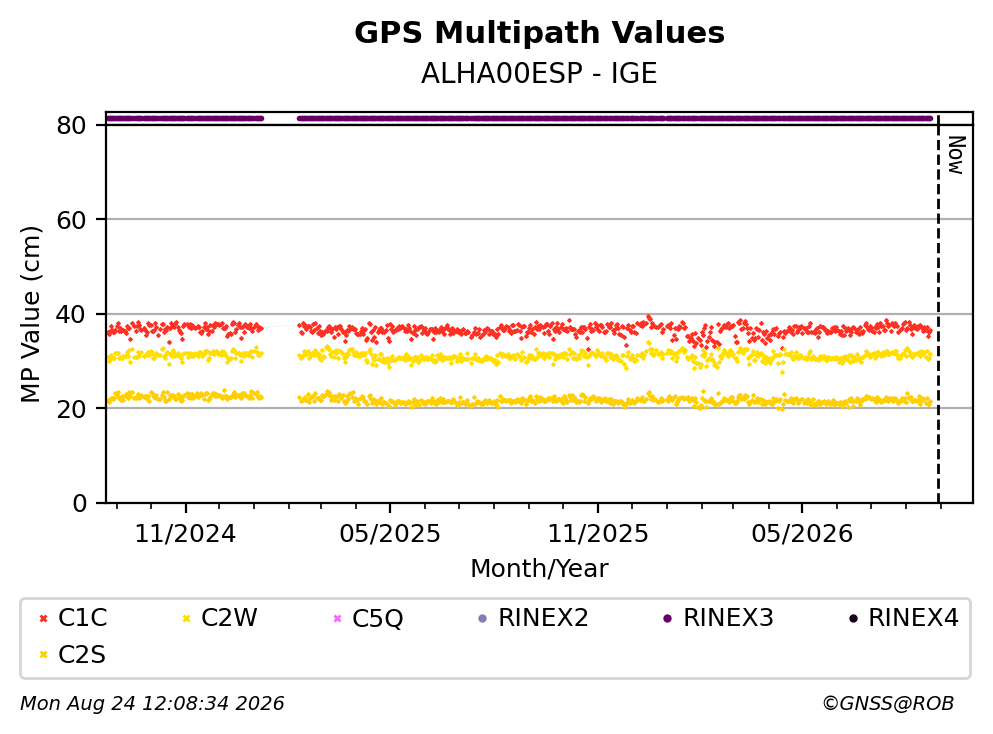Image resolution: width=993 pixels, height=734 pixels.
Task: Click the ALHA00ESP - IGE subtitle
Action: pyautogui.click(x=539, y=73)
